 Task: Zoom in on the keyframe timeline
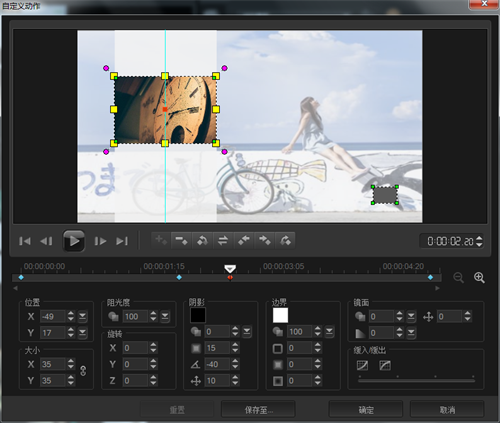click(479, 277)
